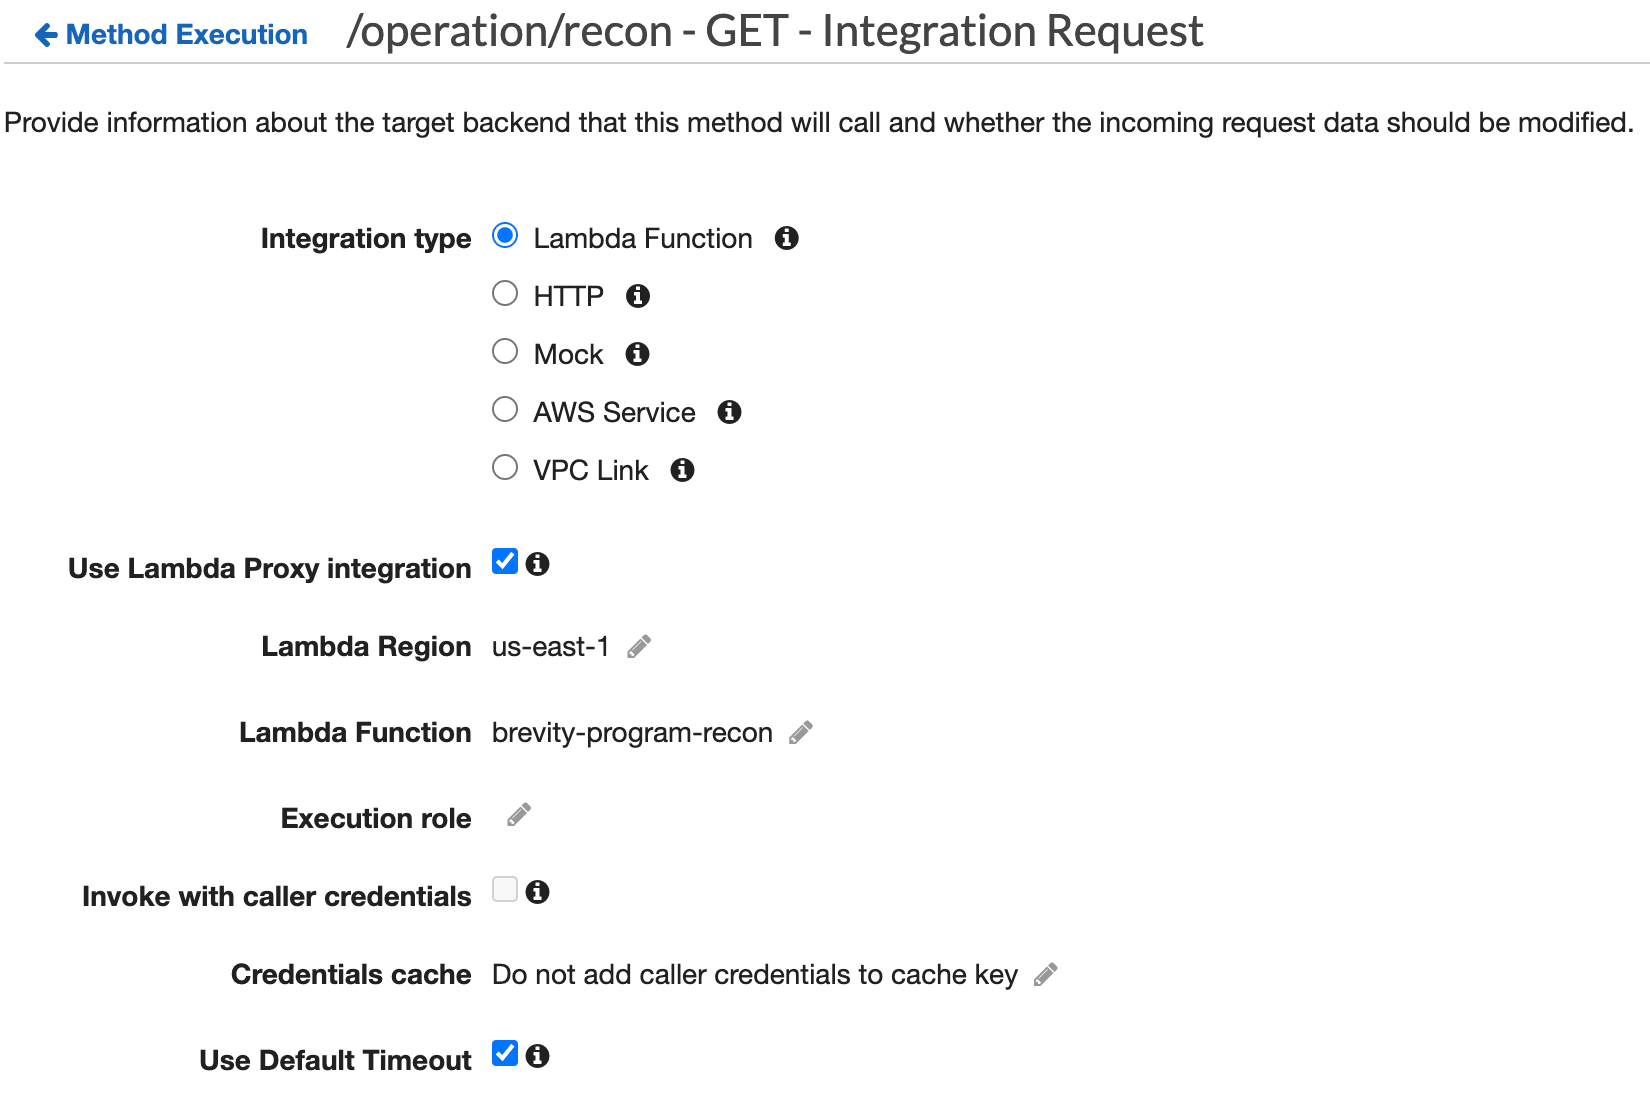Go back to Method Execution
Image resolution: width=1650 pixels, height=1104 pixels.
[x=171, y=35]
